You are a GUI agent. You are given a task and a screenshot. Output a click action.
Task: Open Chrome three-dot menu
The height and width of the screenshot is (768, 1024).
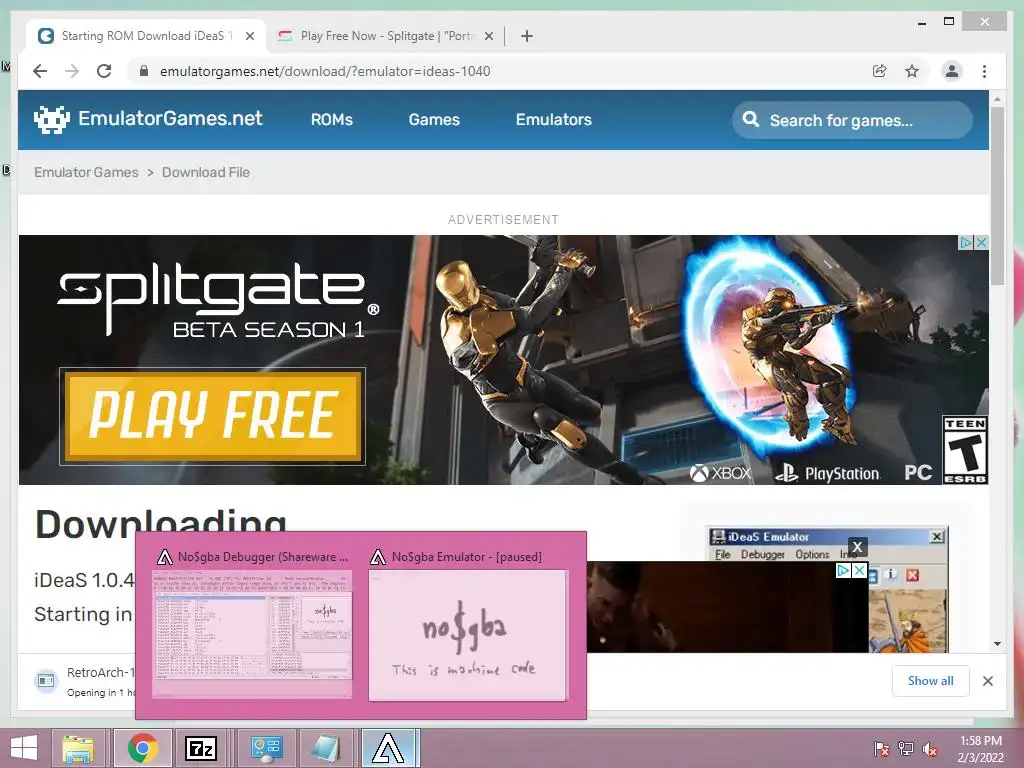(984, 71)
